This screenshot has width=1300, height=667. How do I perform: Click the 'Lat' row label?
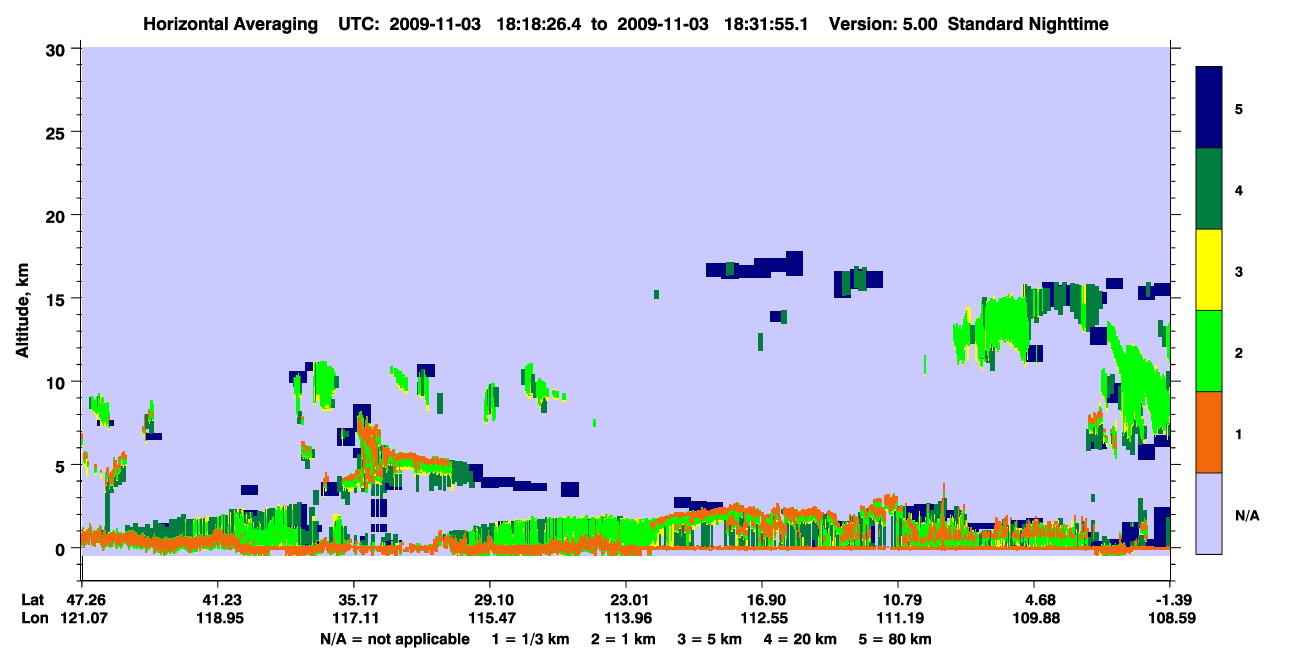tap(31, 600)
